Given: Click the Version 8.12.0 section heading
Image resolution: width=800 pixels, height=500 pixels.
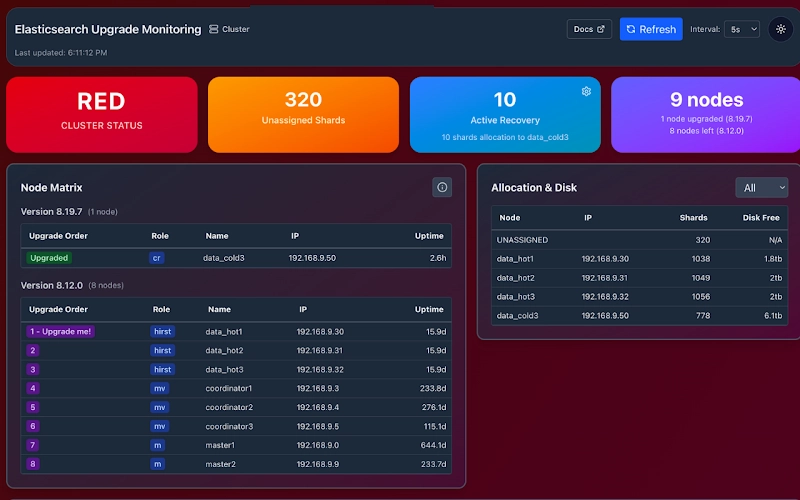Looking at the screenshot, I should [x=52, y=285].
